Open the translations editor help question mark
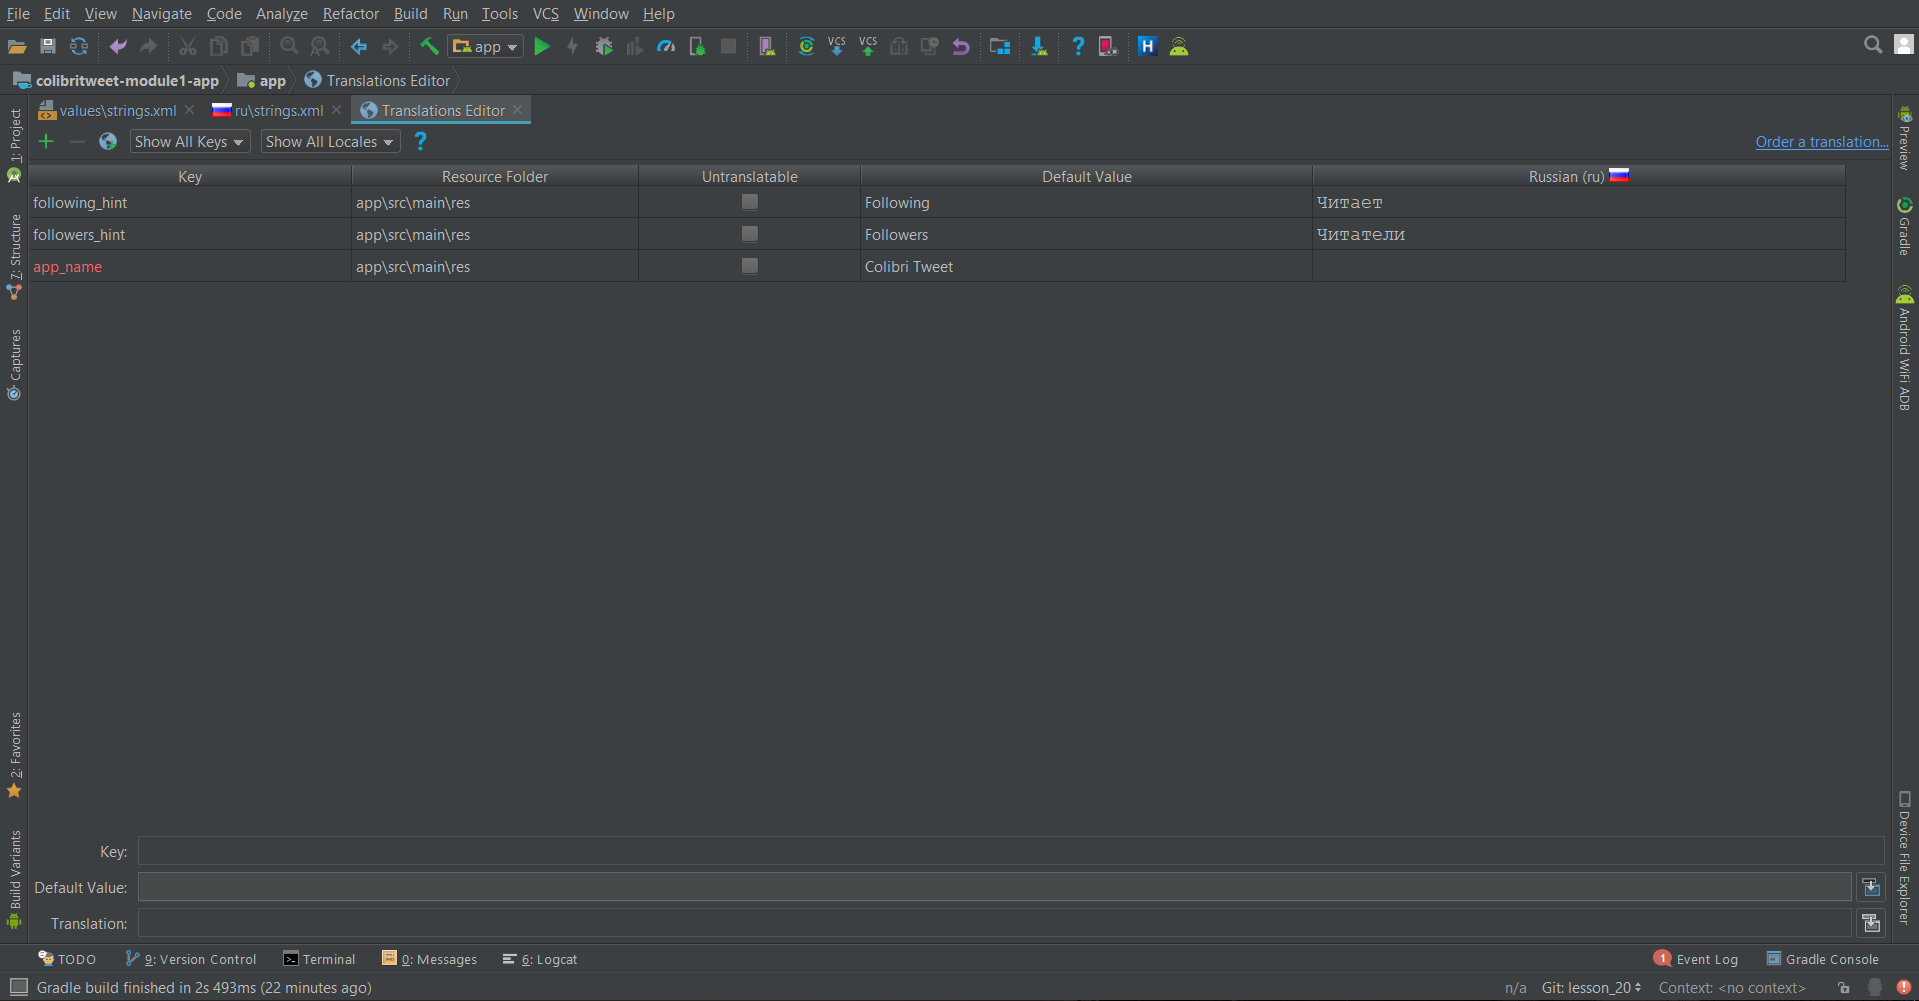The height and width of the screenshot is (1001, 1919). pyautogui.click(x=420, y=142)
